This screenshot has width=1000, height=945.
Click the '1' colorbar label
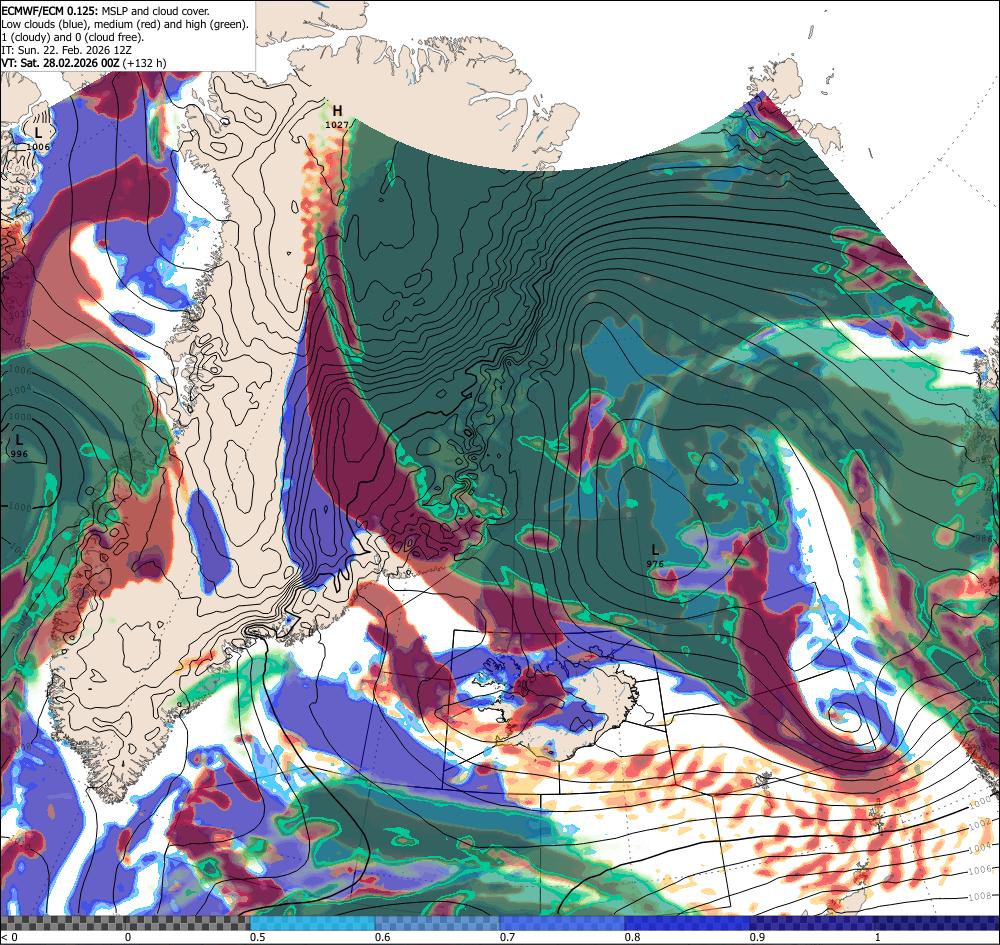pos(878,937)
